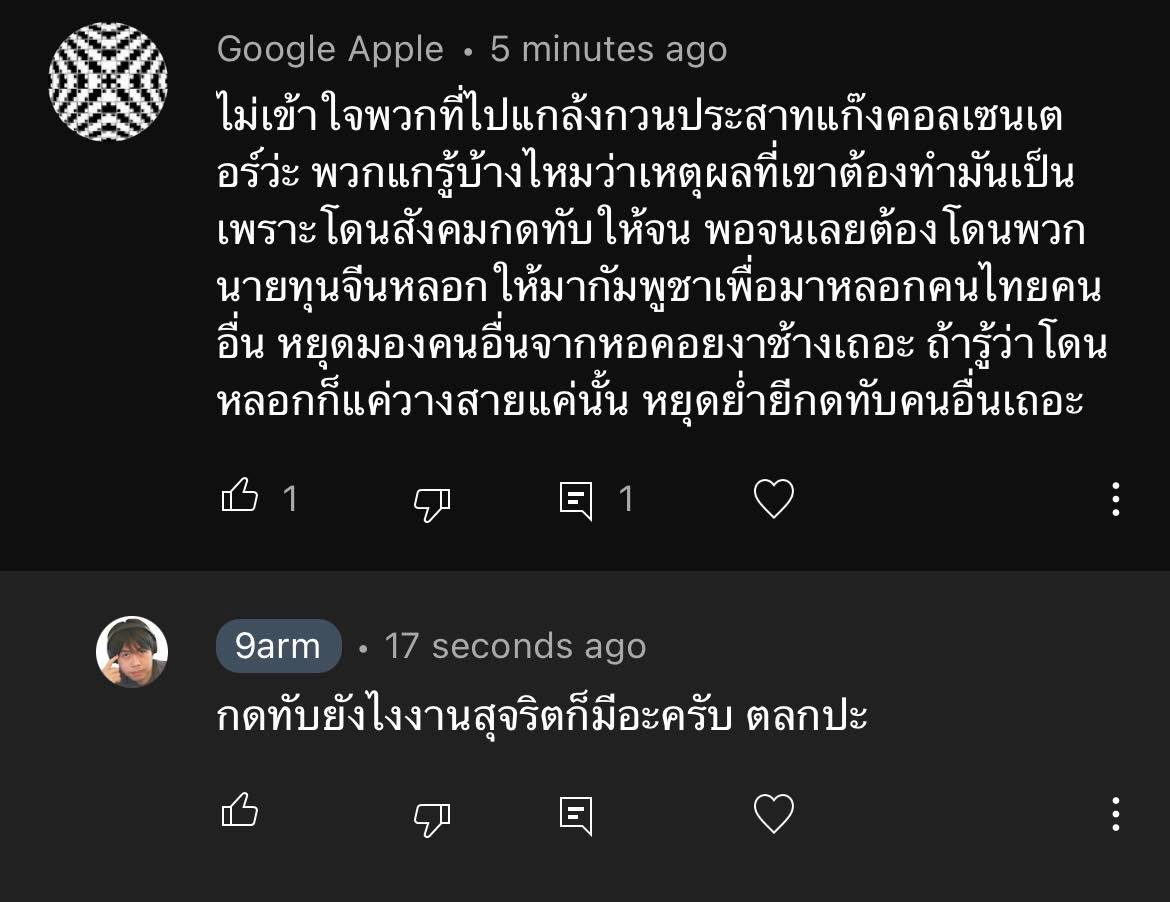Select the 9arm reply text
1170x902 pixels.
tap(542, 716)
